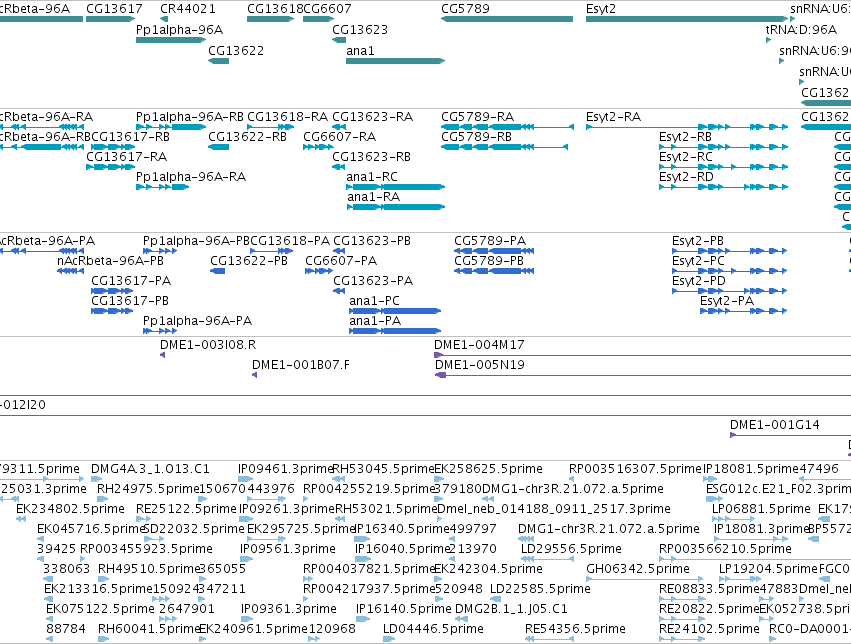Select transcript CG13618-RA
This screenshot has width=851, height=644.
pos(270,127)
